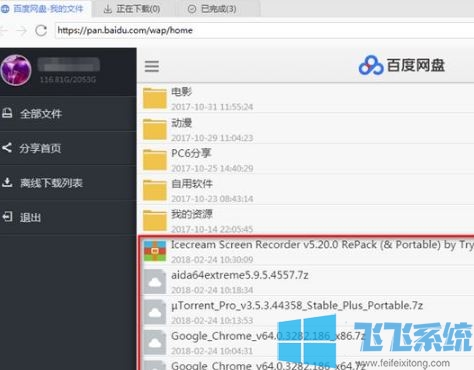The image size is (474, 370).
Task: Open the 动漫 folder icon
Action: click(155, 129)
